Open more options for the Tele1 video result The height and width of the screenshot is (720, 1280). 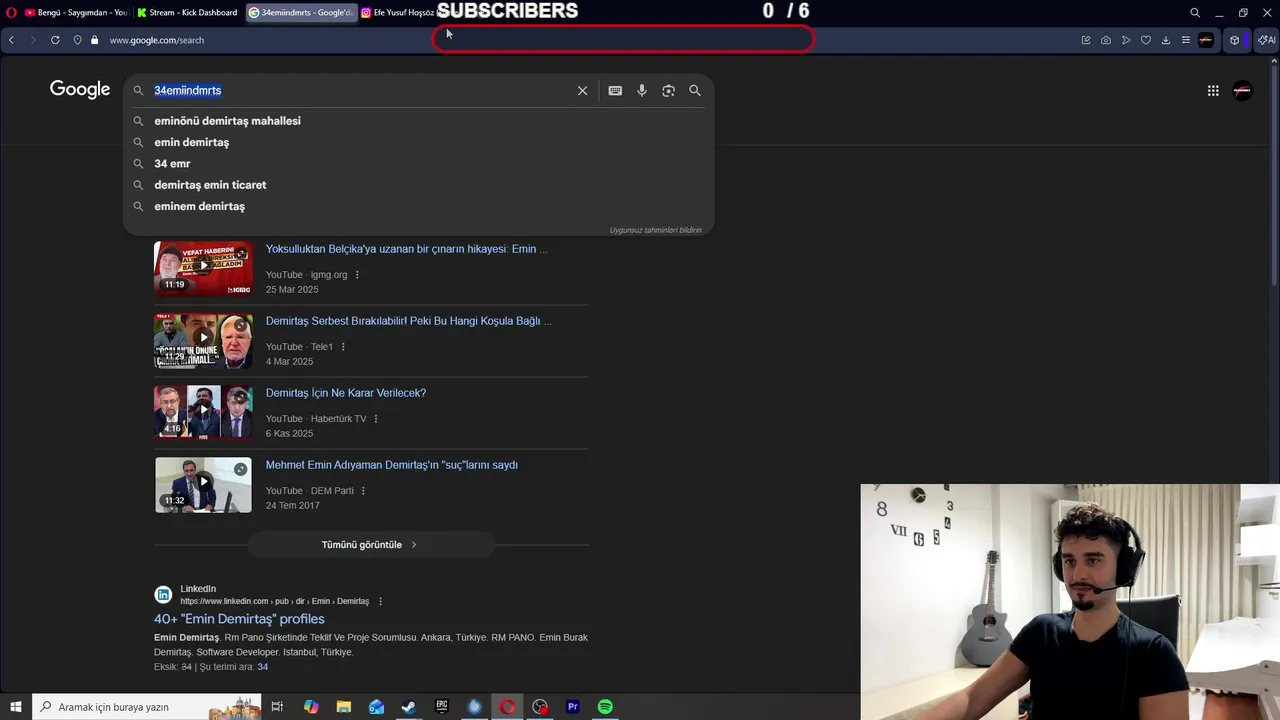[x=343, y=347]
